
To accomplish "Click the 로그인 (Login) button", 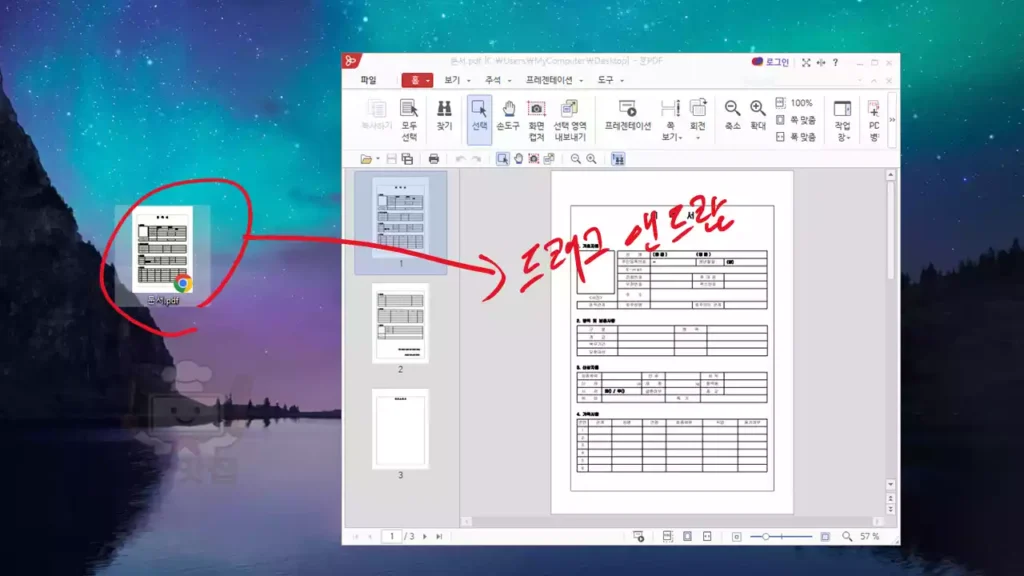I will [770, 62].
